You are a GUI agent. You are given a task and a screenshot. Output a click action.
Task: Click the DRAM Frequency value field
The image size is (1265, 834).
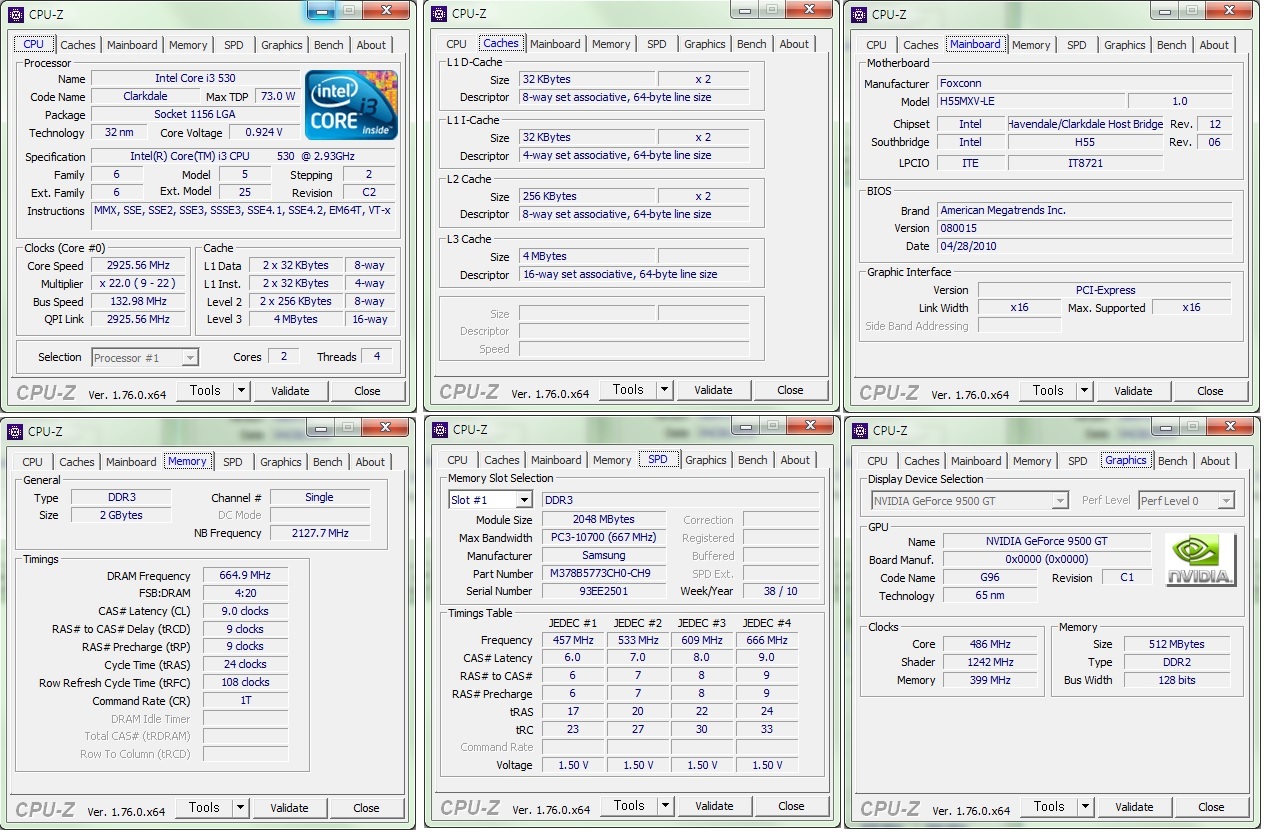[245, 576]
